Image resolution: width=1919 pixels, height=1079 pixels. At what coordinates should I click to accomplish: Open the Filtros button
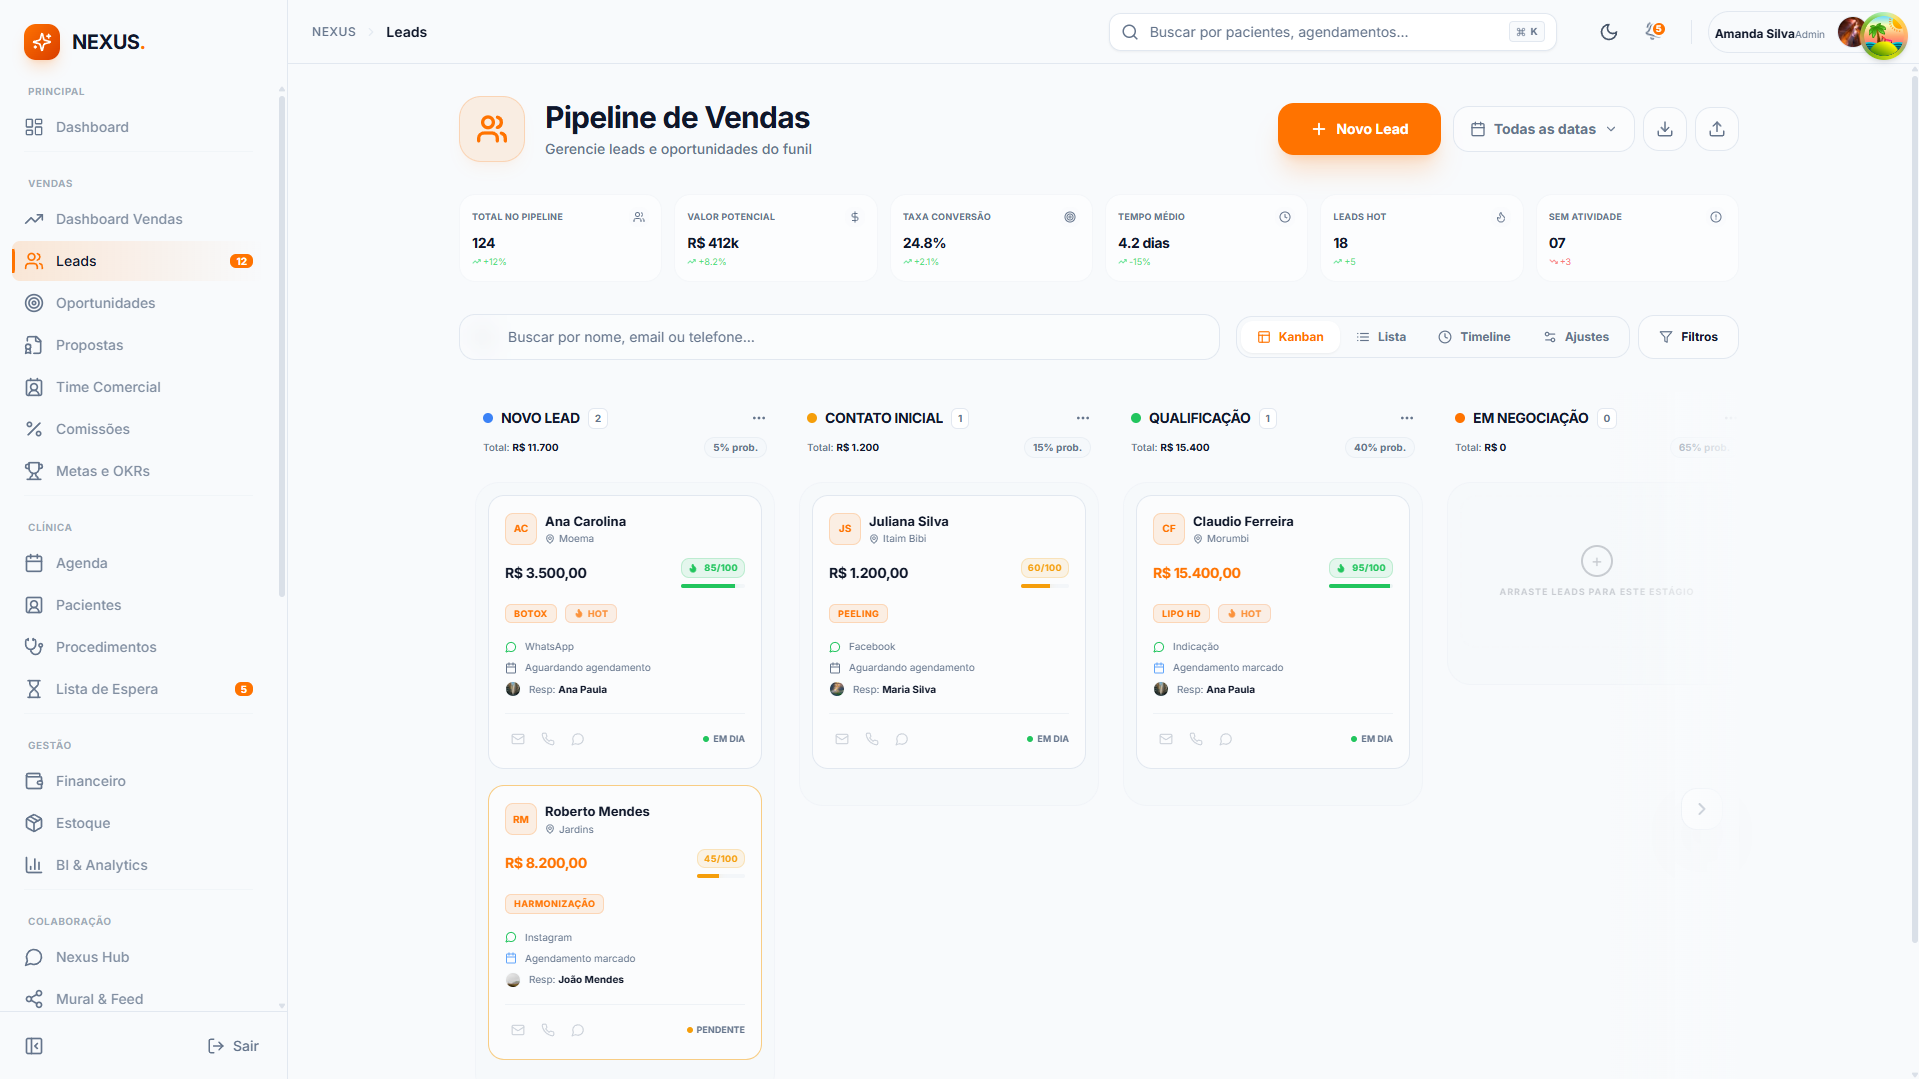point(1688,337)
